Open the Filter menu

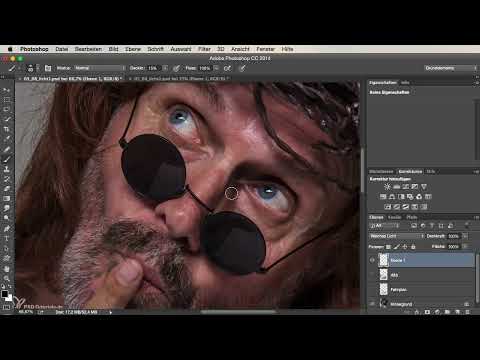204,49
